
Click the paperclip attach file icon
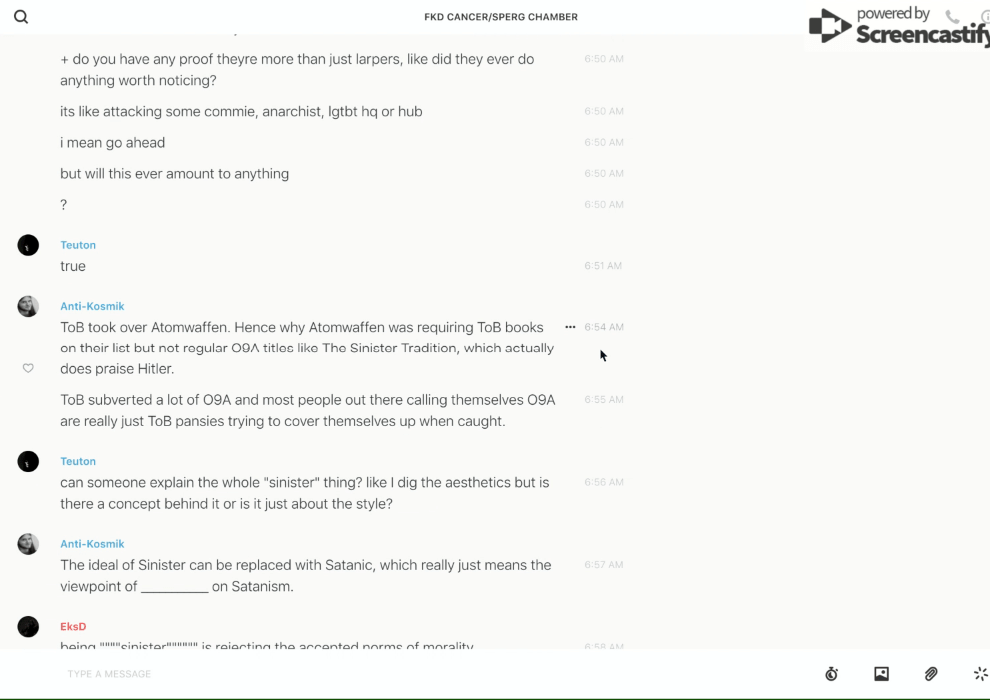click(x=931, y=674)
